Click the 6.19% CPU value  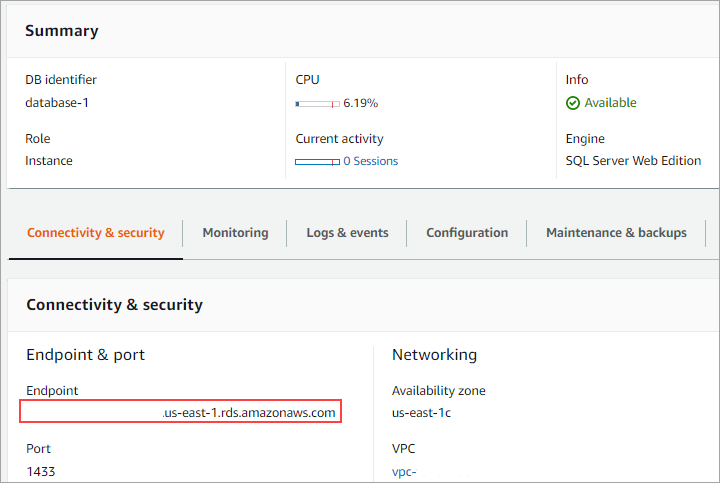pyautogui.click(x=360, y=103)
